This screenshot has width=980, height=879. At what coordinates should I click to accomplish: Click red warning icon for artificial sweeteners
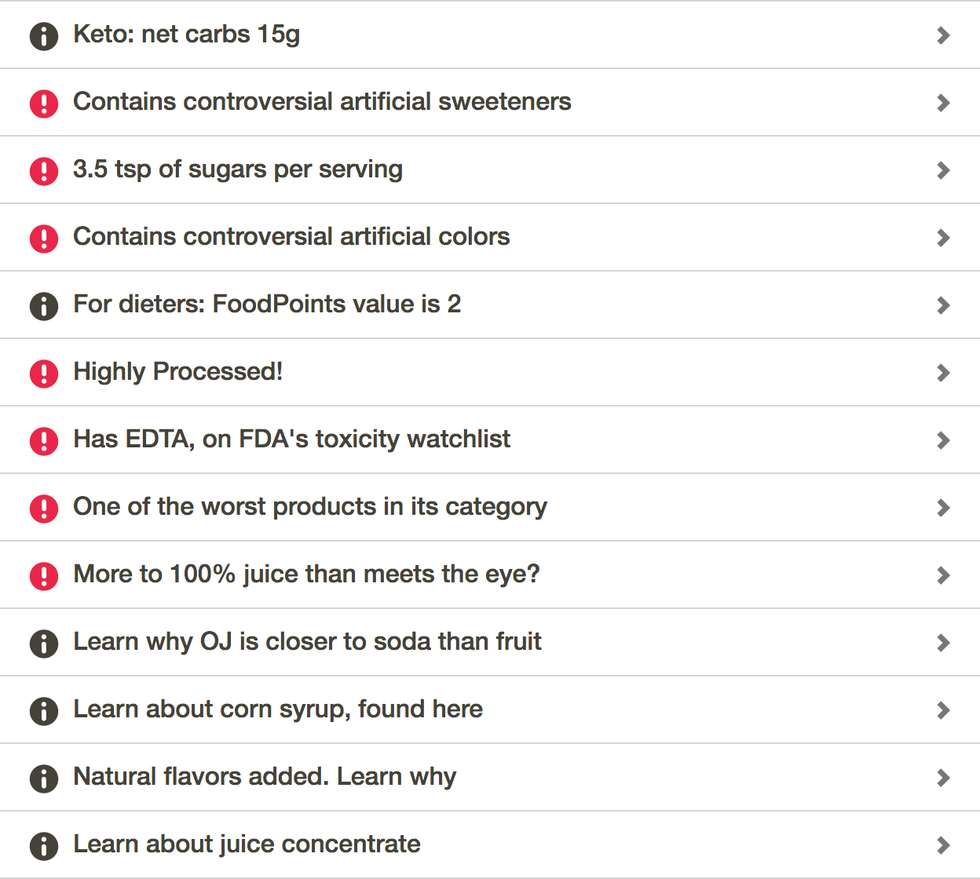44,103
